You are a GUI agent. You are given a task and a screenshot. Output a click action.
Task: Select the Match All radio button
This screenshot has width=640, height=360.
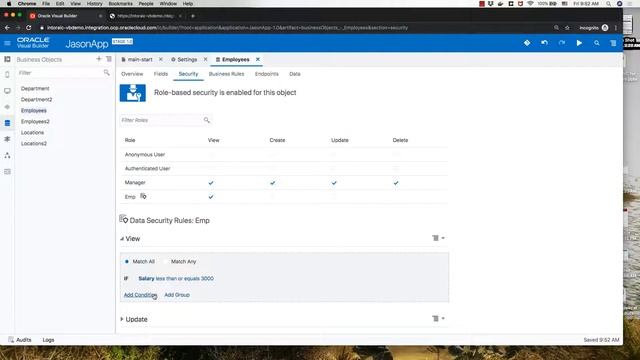[x=127, y=261]
